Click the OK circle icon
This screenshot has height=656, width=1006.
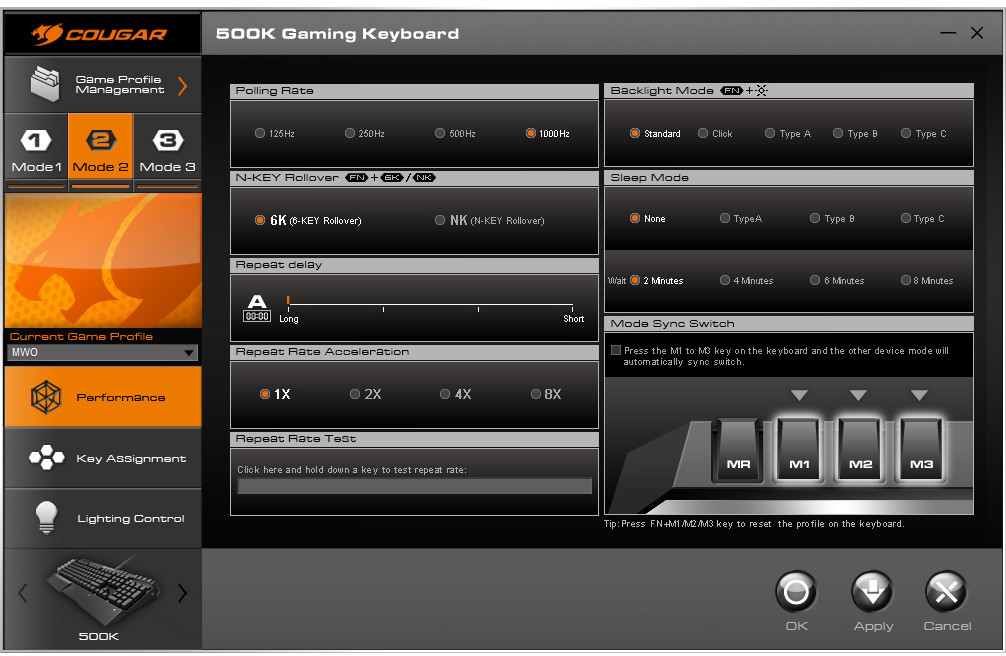pyautogui.click(x=796, y=593)
